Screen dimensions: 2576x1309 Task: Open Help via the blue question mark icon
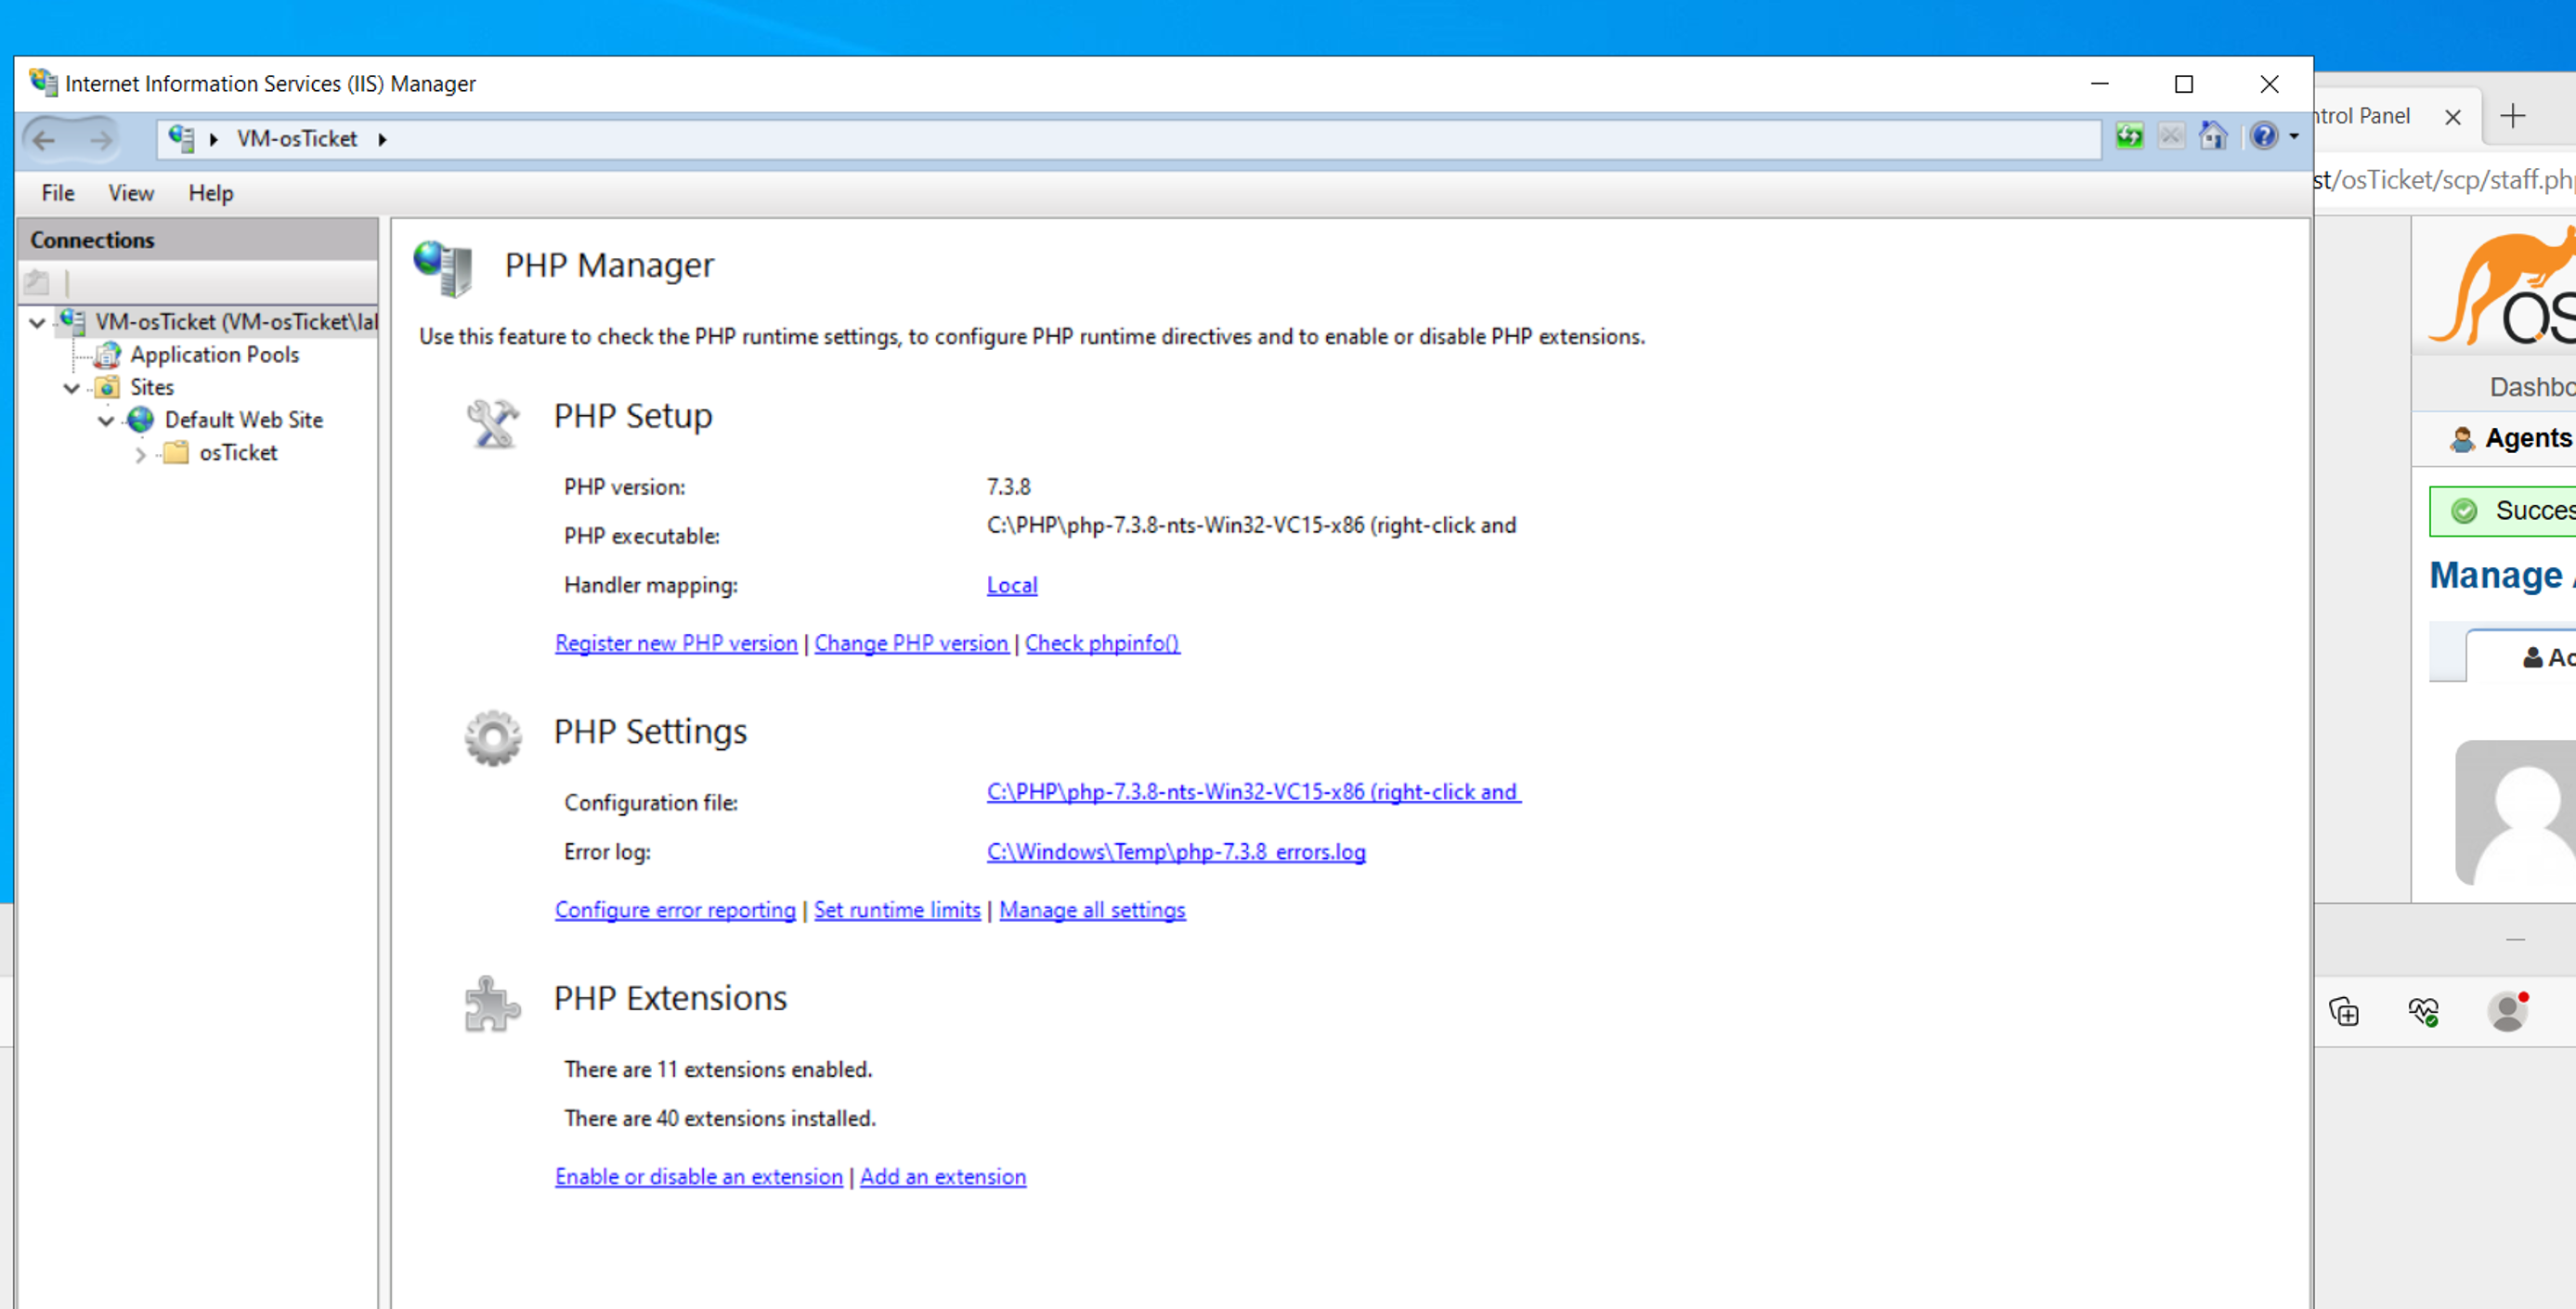(x=2265, y=137)
